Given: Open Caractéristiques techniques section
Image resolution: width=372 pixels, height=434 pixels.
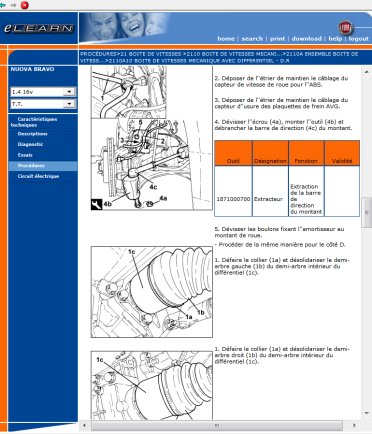Looking at the screenshot, I should click(34, 122).
